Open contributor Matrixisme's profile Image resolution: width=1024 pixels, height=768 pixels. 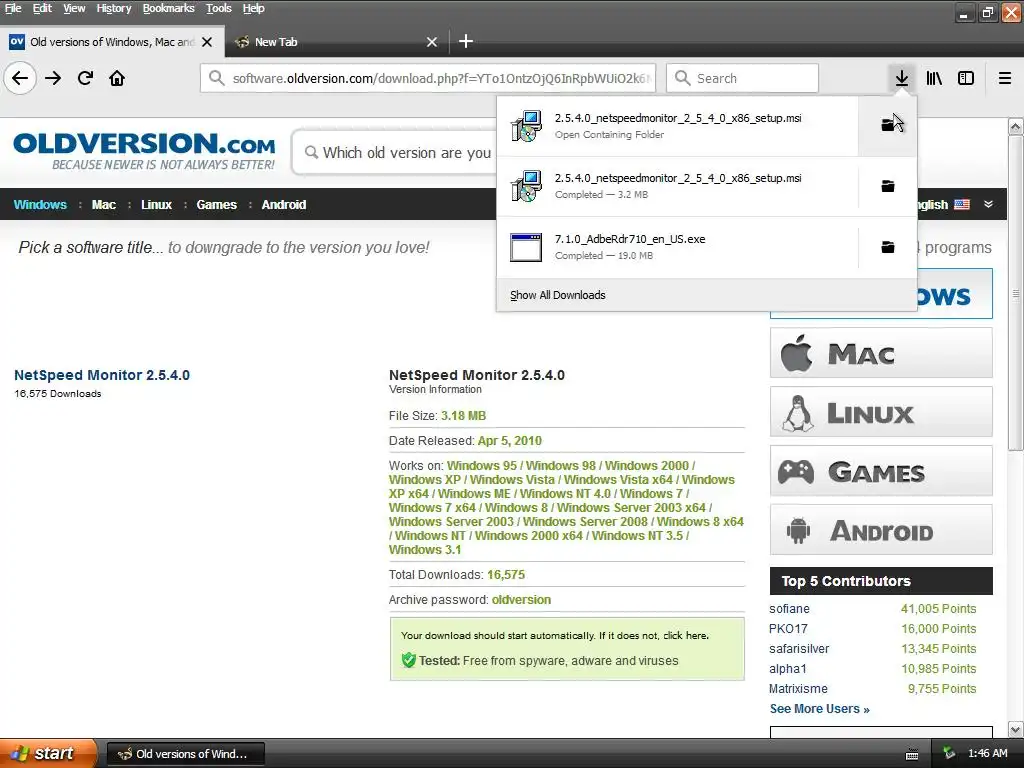coord(798,689)
